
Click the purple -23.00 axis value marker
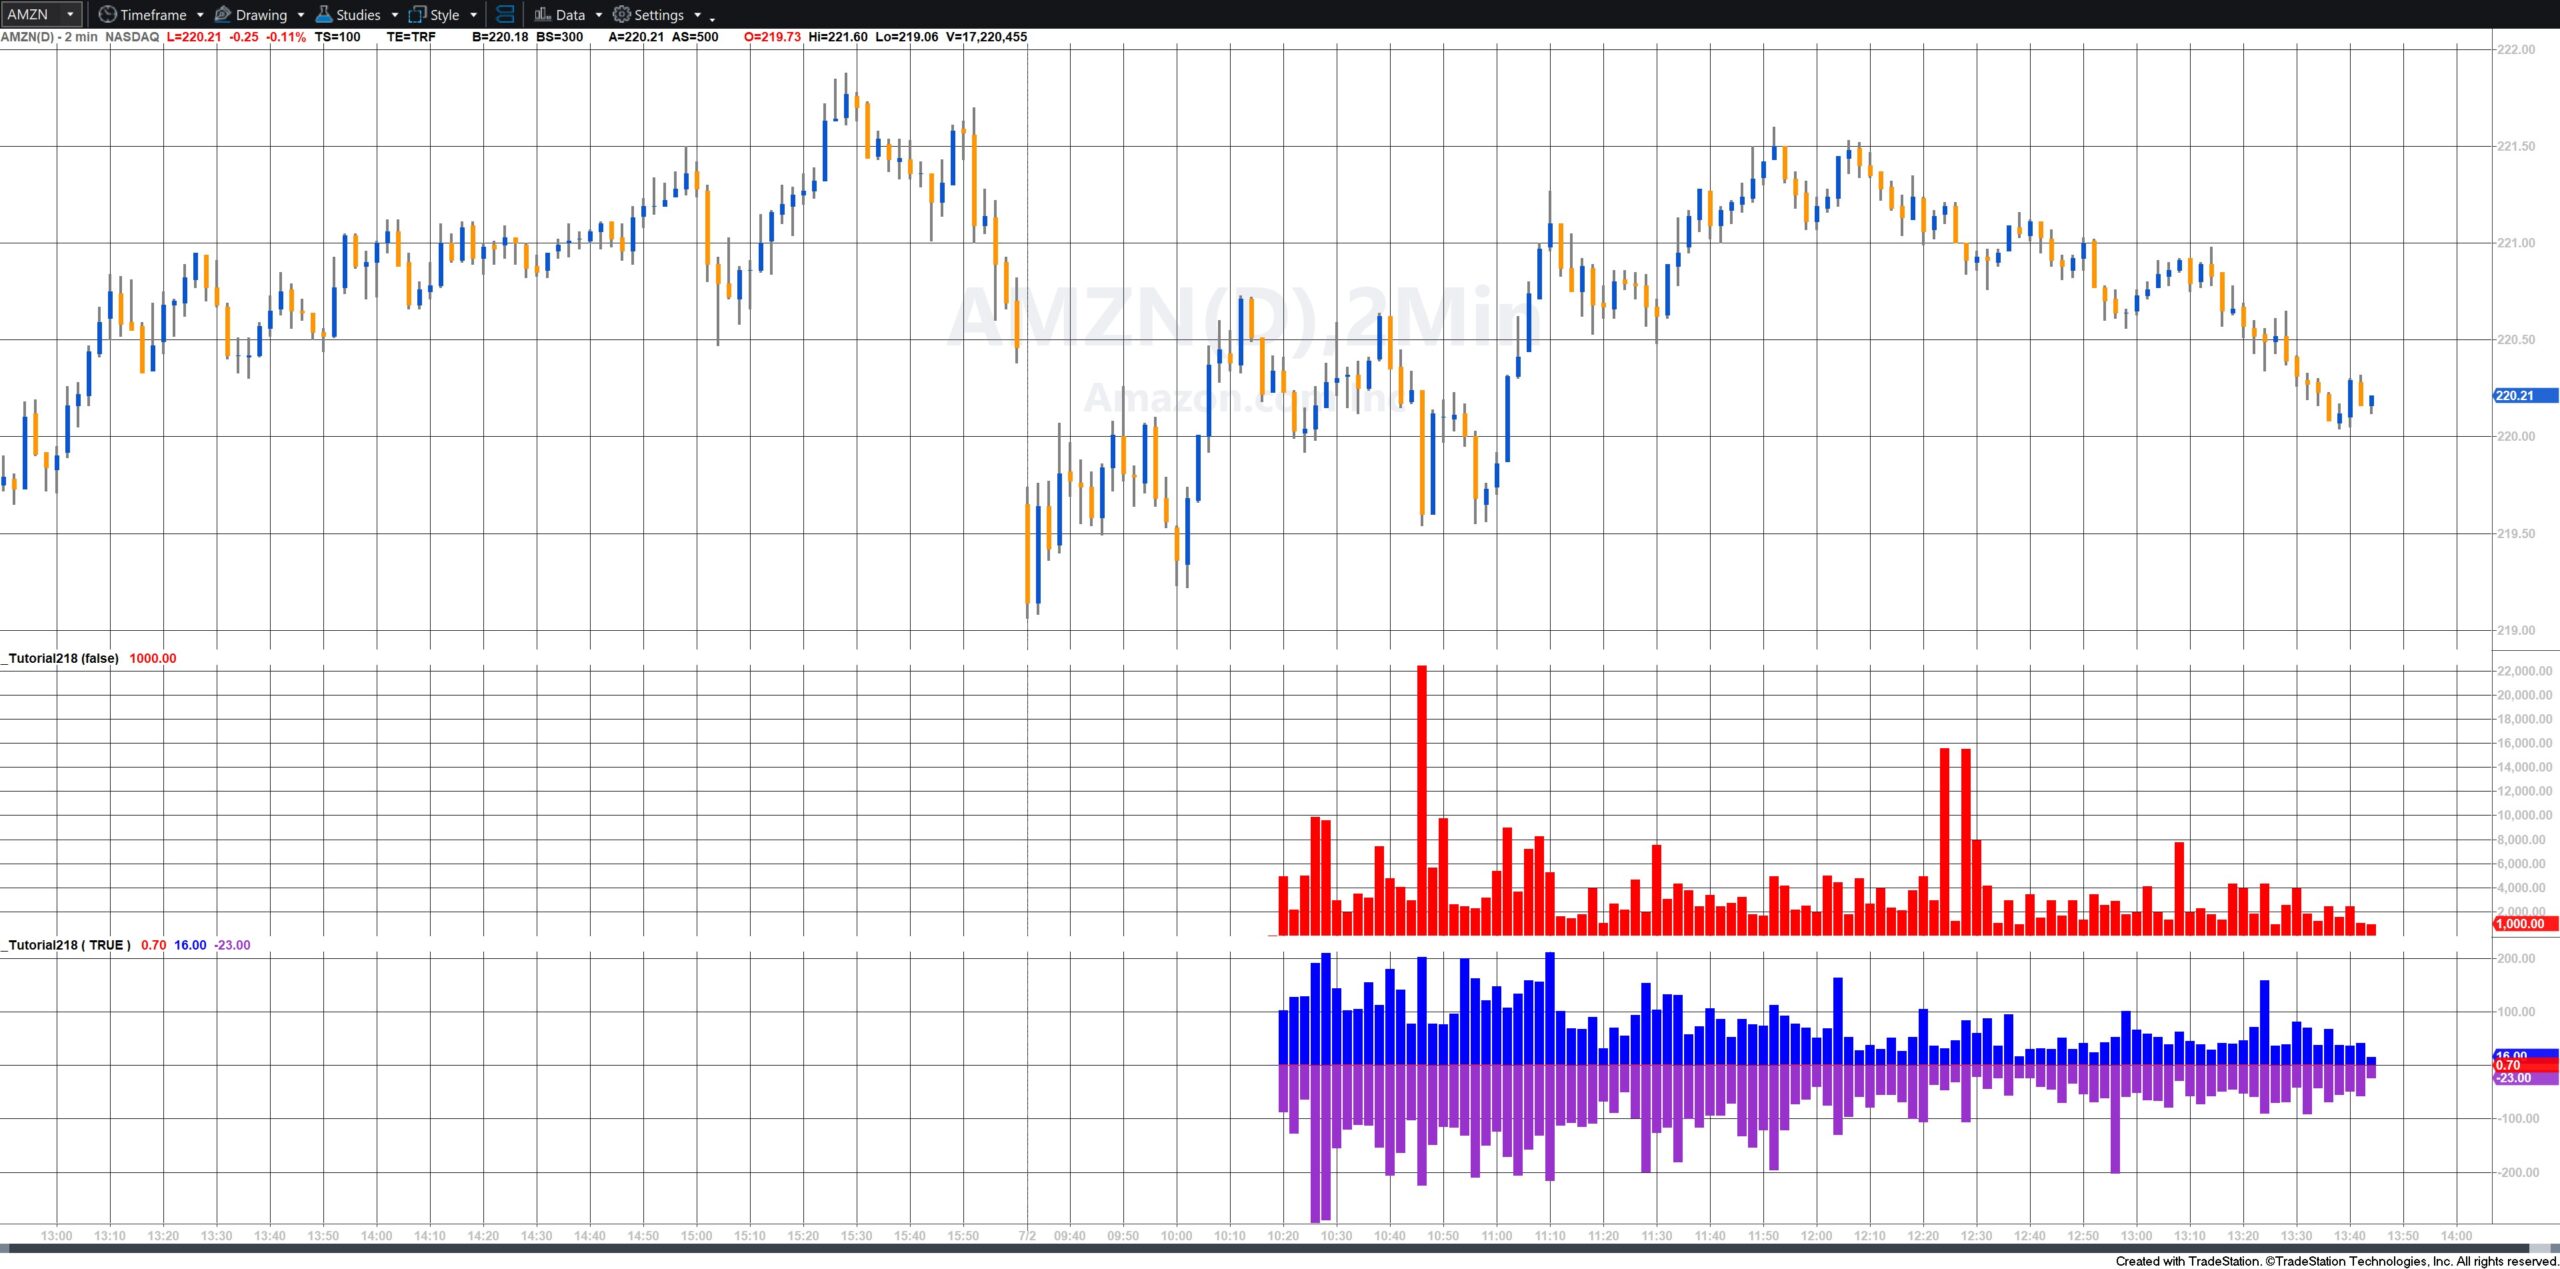[2525, 1078]
